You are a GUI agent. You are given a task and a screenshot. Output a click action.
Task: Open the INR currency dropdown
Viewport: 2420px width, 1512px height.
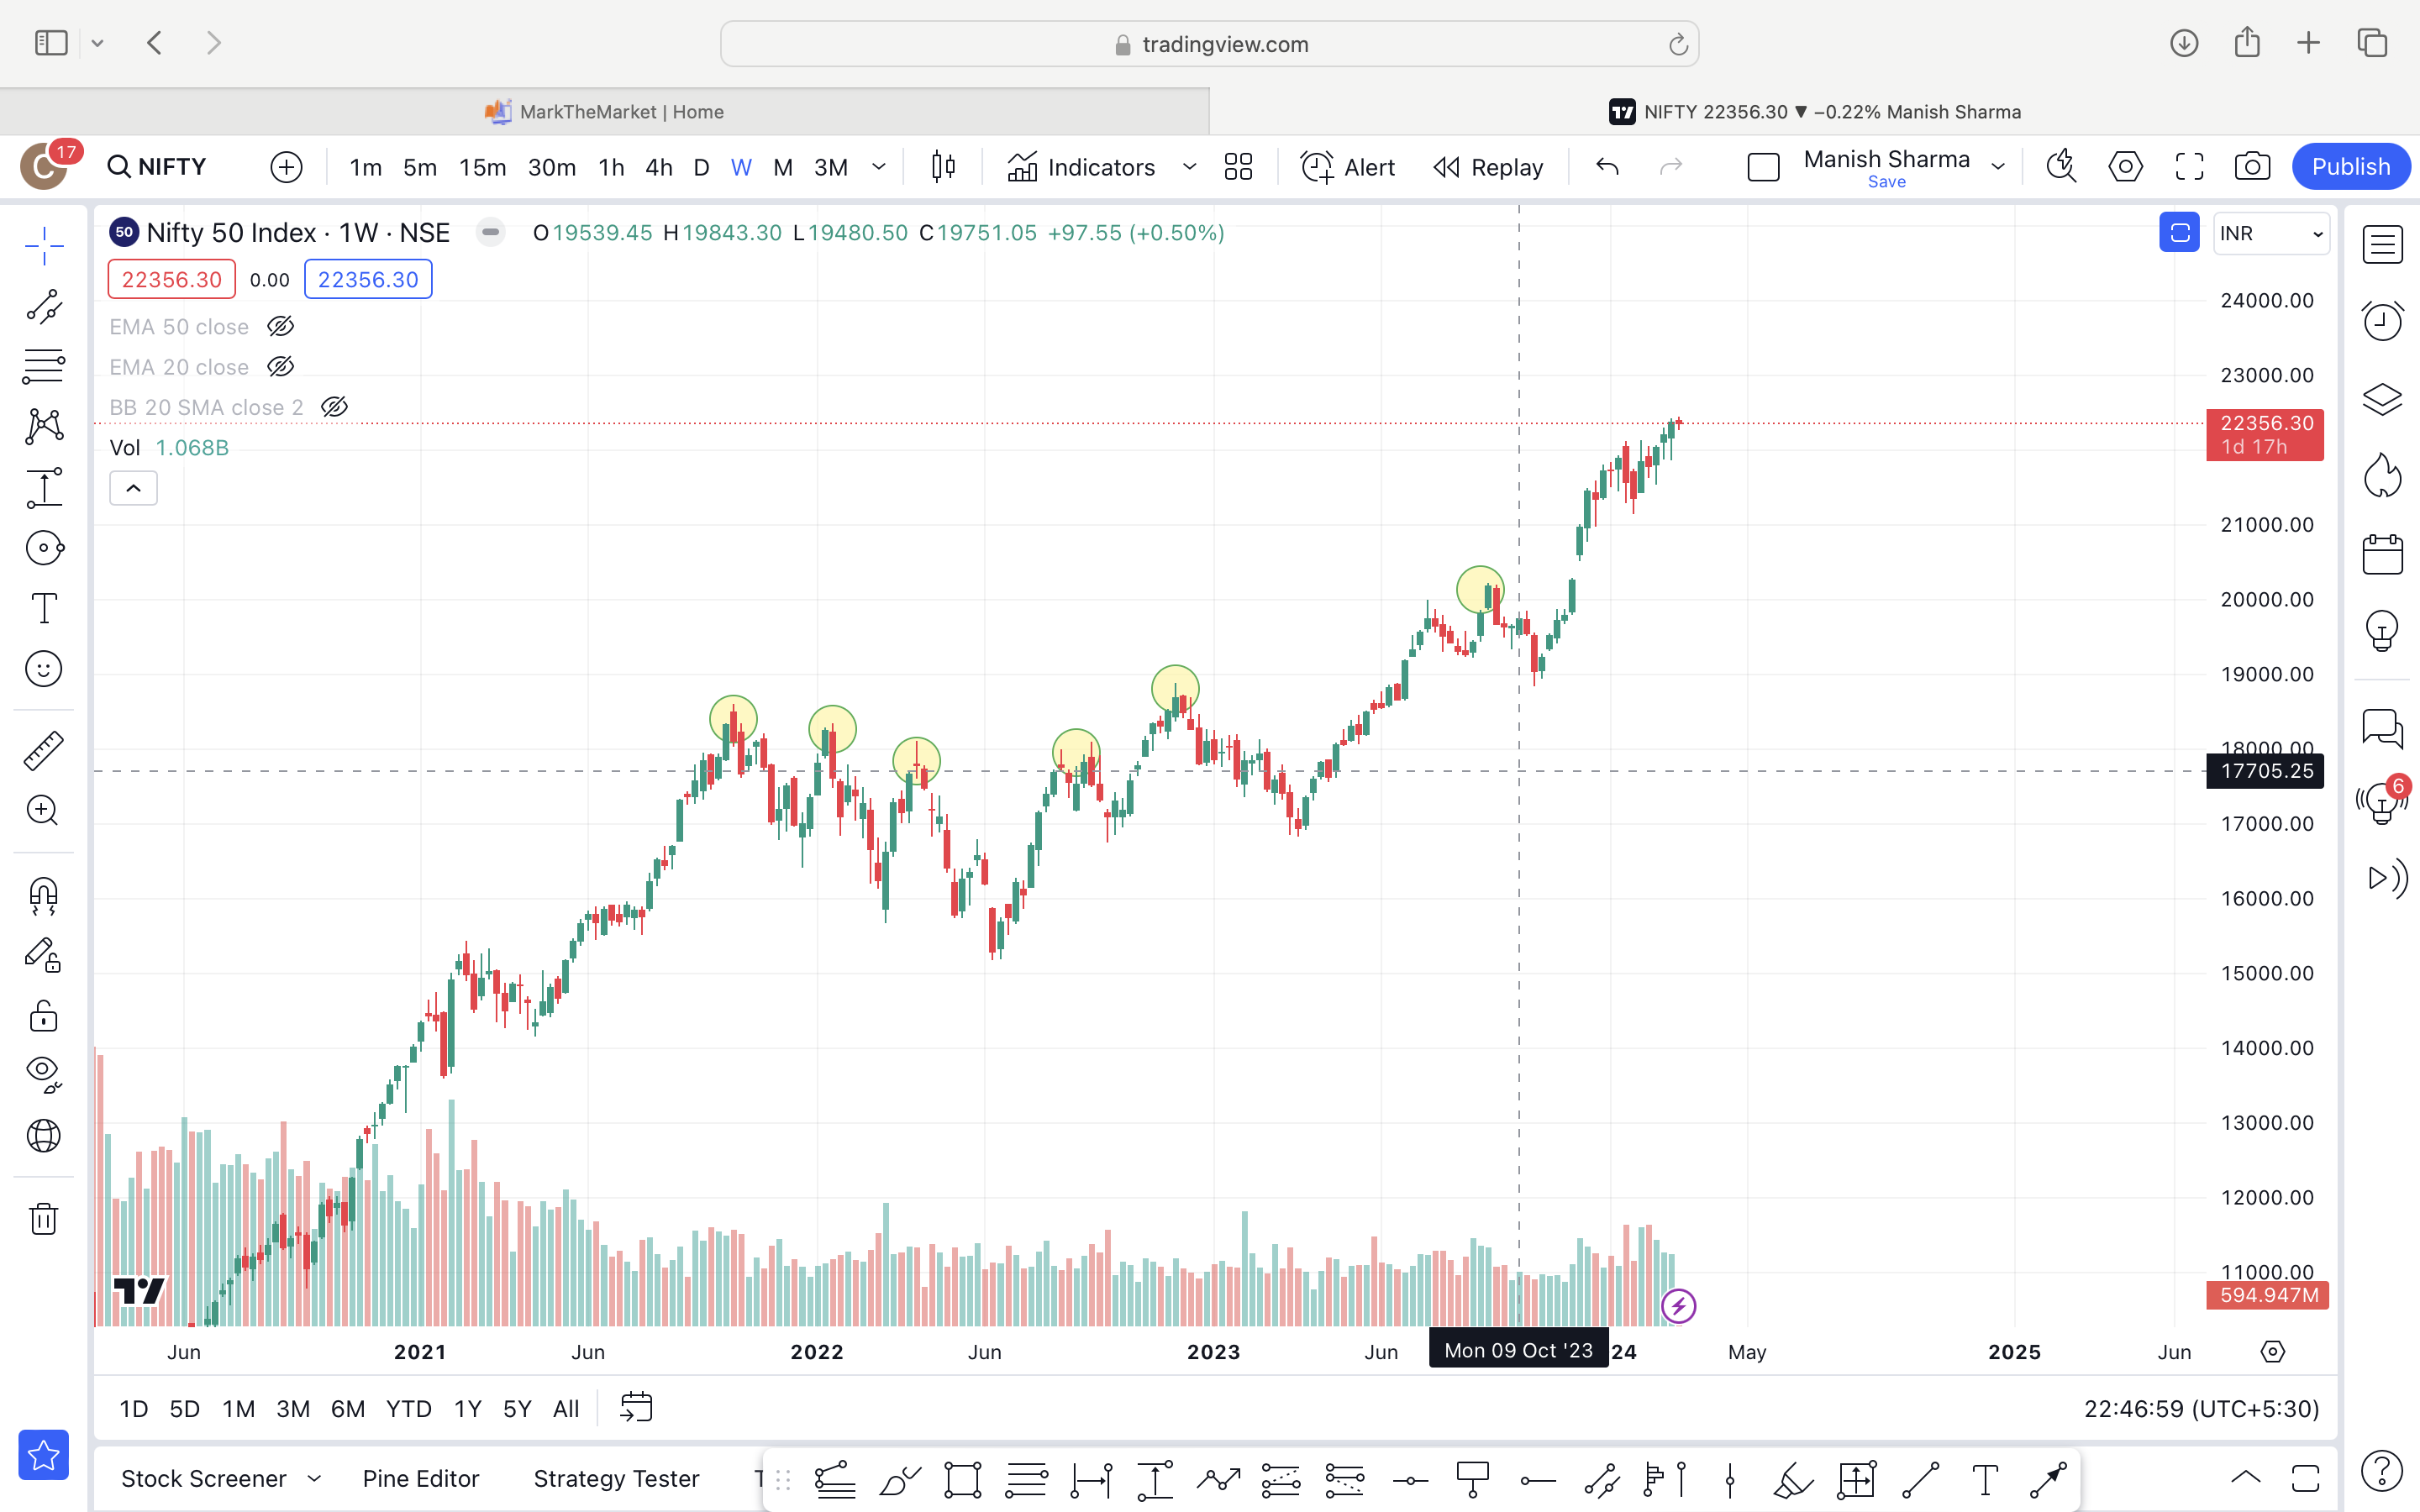click(2271, 234)
